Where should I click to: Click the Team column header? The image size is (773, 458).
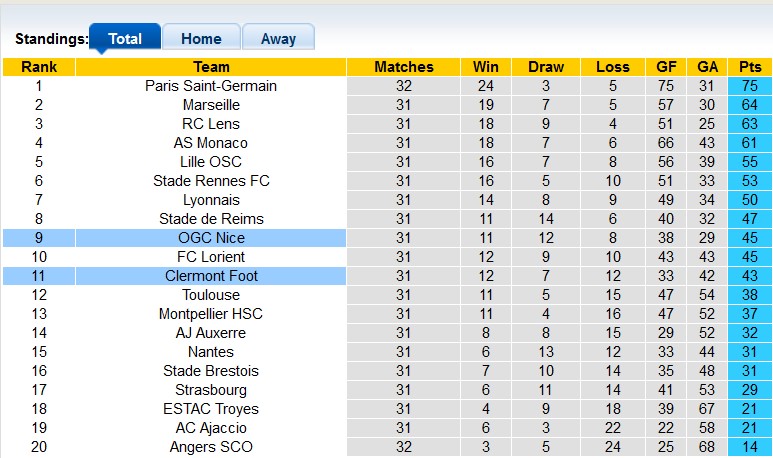pos(211,67)
